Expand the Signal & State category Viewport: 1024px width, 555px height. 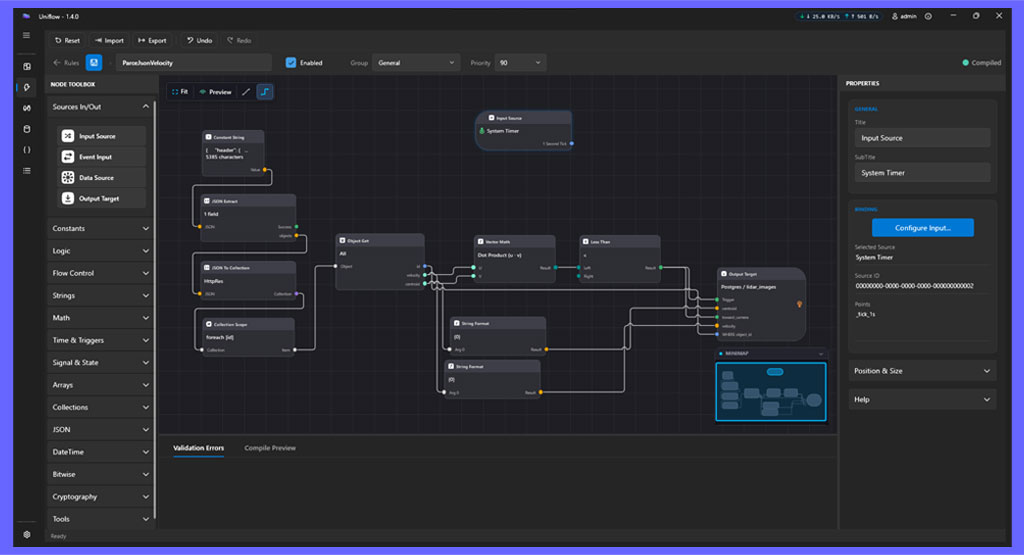pos(101,362)
